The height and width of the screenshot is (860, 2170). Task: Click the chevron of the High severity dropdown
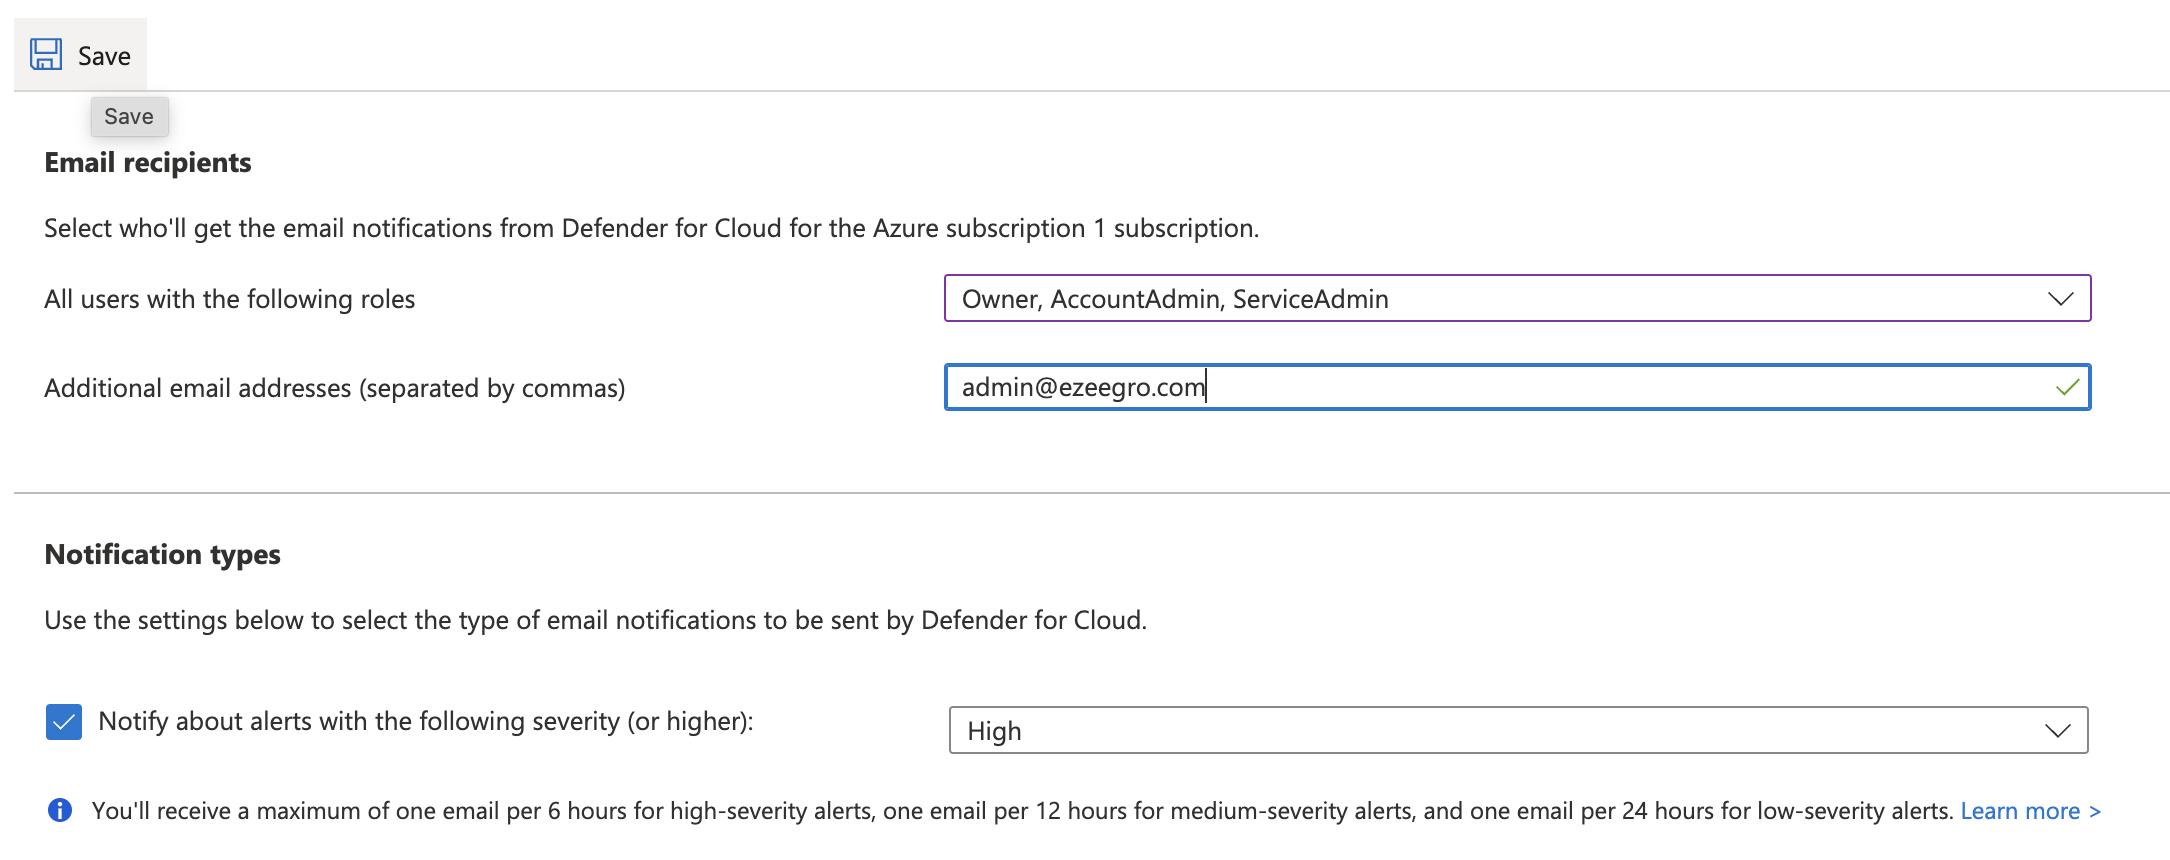point(2057,731)
